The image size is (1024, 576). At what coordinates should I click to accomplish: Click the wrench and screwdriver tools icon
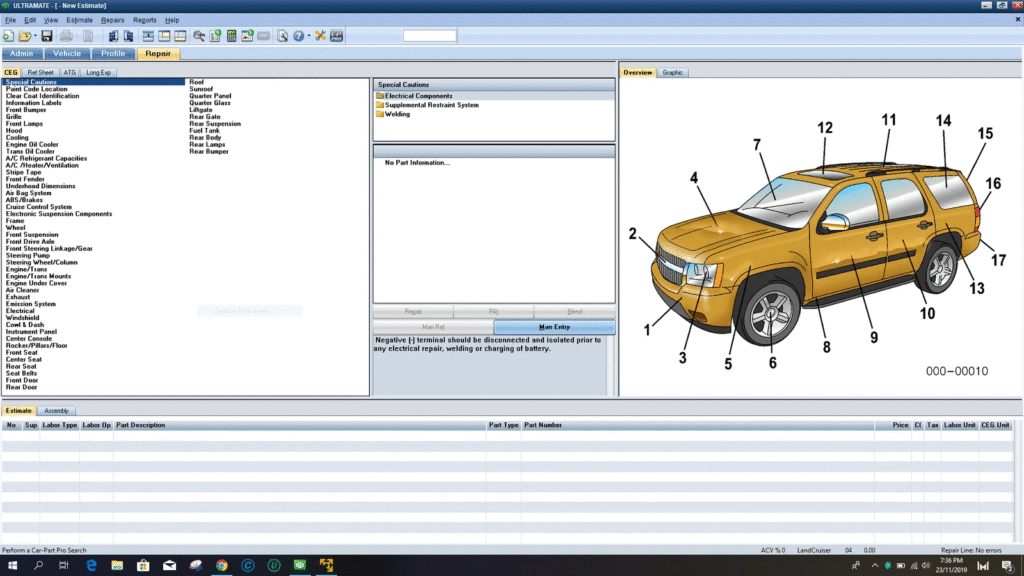point(321,36)
